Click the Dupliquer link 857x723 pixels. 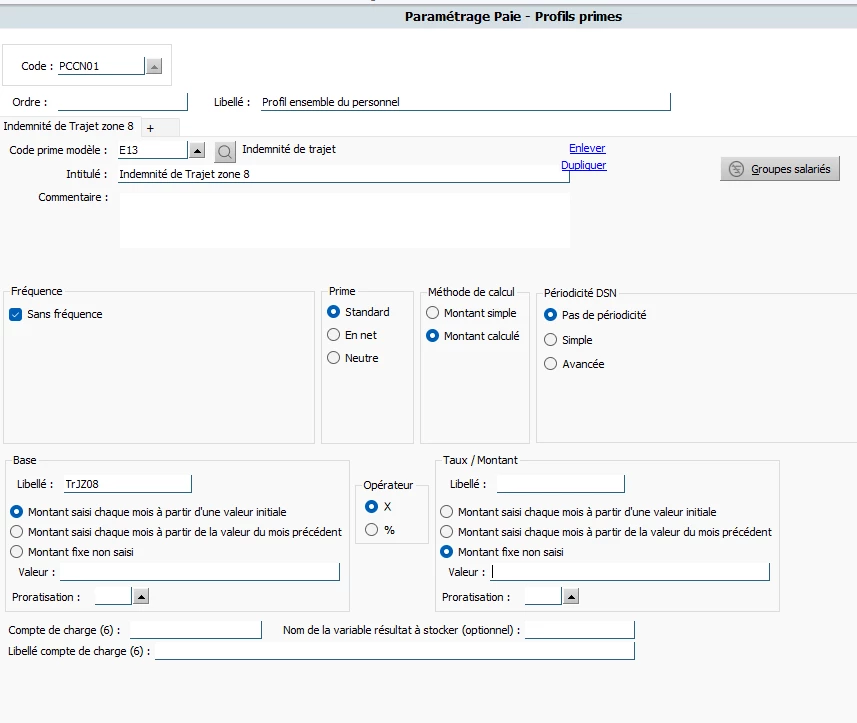tap(583, 165)
